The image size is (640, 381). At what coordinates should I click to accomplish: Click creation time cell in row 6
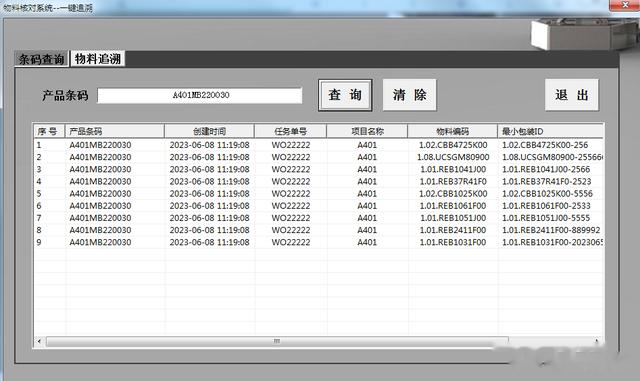(x=209, y=206)
